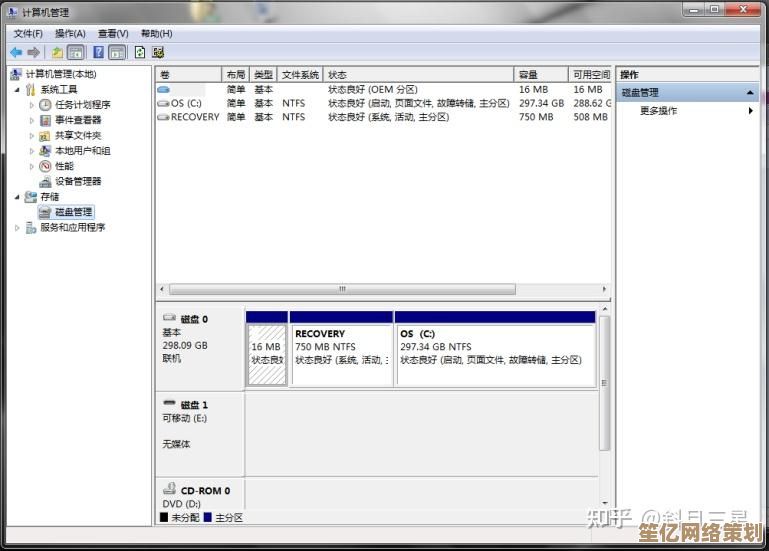Select 磁盘管理 in the tree
This screenshot has width=769, height=551.
coord(73,212)
